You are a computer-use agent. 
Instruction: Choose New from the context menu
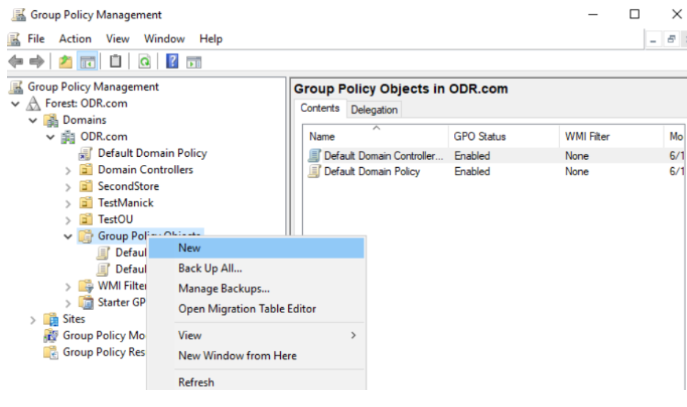pos(256,248)
